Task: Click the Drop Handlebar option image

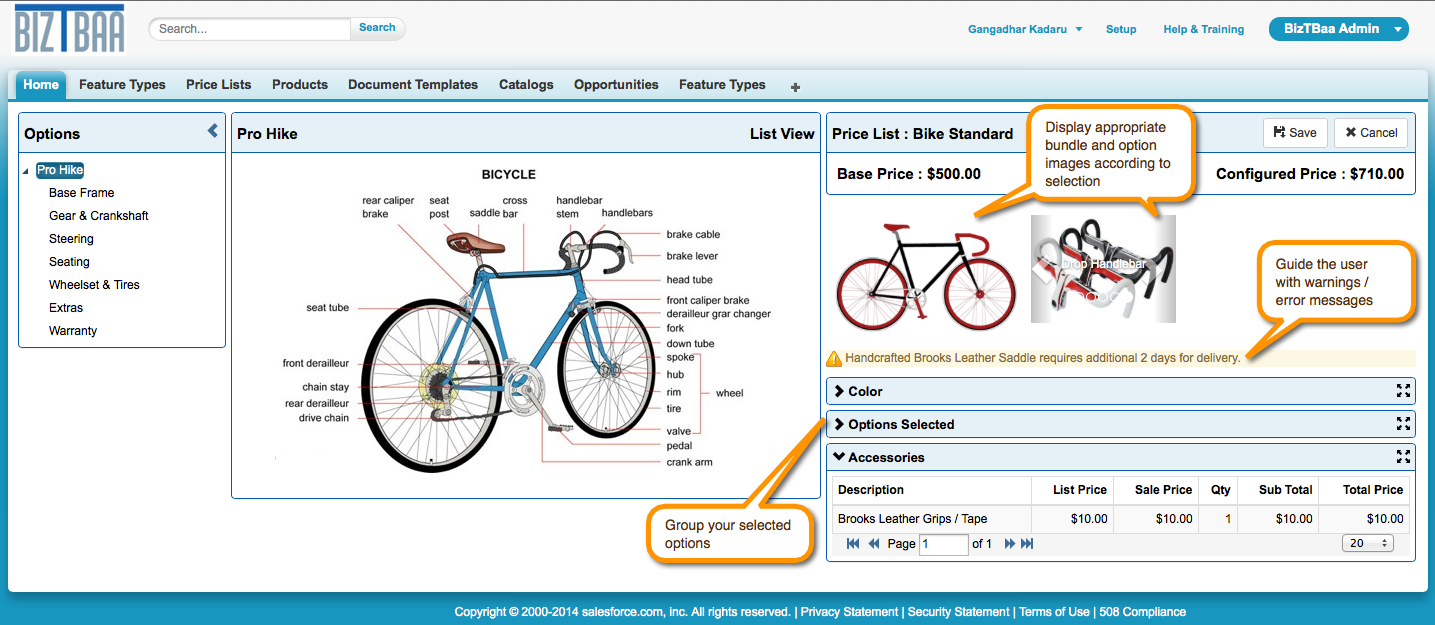Action: [x=1103, y=269]
